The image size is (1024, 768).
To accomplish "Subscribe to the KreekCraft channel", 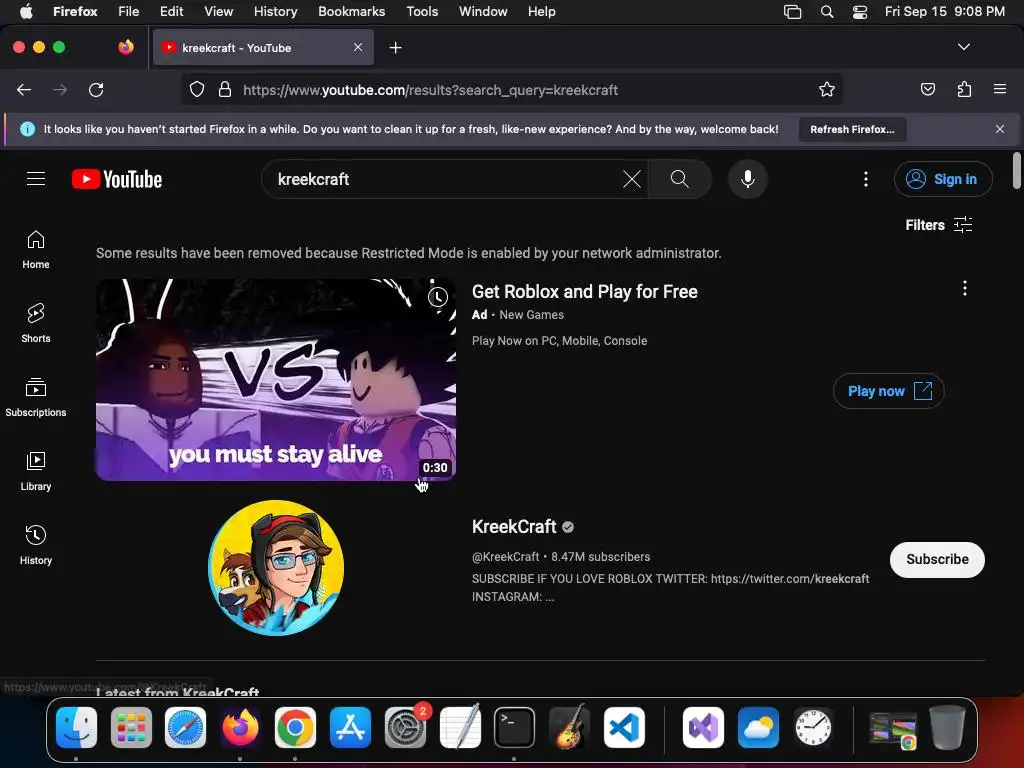I will pos(936,560).
